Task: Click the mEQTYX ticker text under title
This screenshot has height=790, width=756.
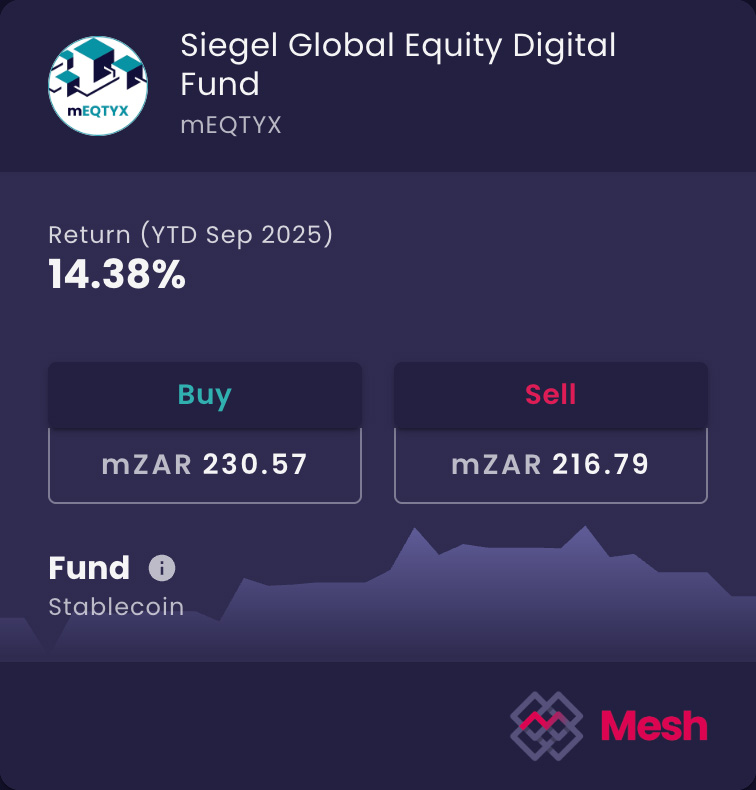Action: click(x=231, y=125)
